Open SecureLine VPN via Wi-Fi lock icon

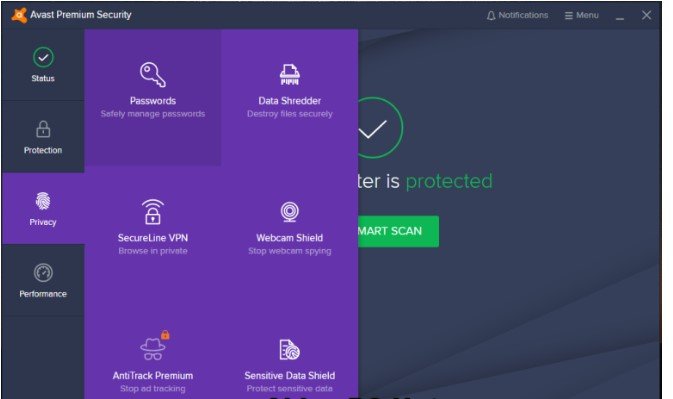pyautogui.click(x=153, y=212)
